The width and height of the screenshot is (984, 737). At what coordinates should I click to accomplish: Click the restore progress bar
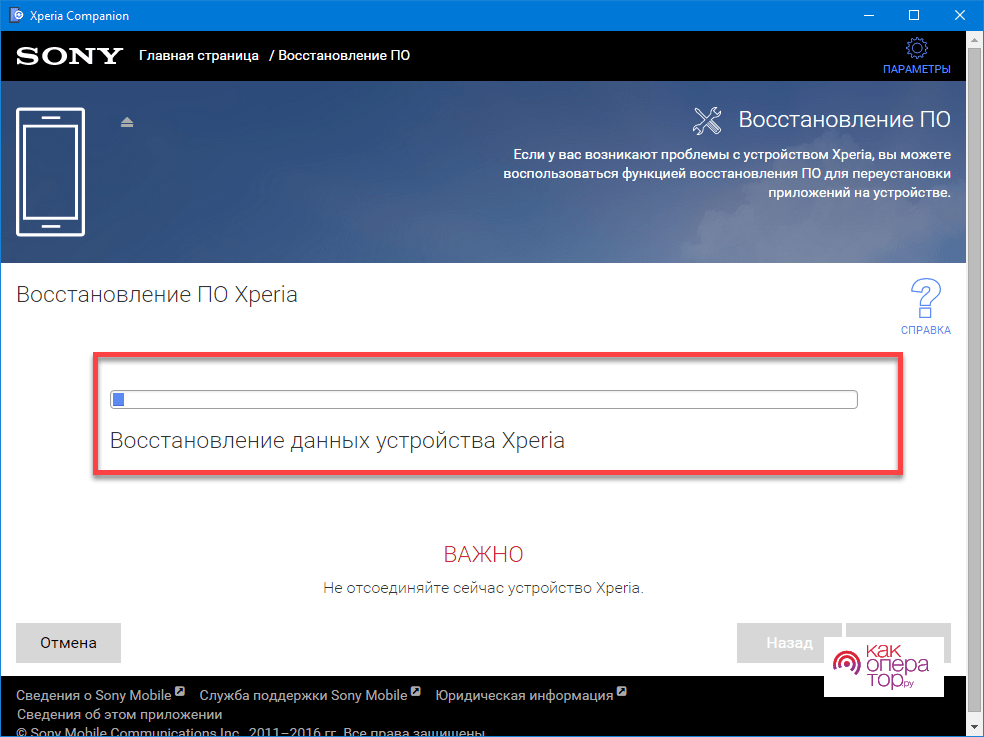[x=483, y=400]
